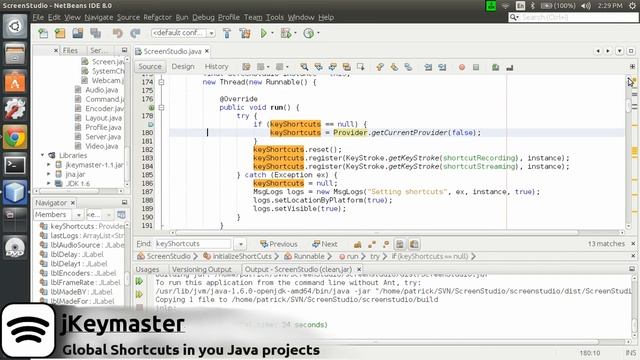Click the New File toolbar icon
Screen dimensions: 640x360
(x=43, y=33)
